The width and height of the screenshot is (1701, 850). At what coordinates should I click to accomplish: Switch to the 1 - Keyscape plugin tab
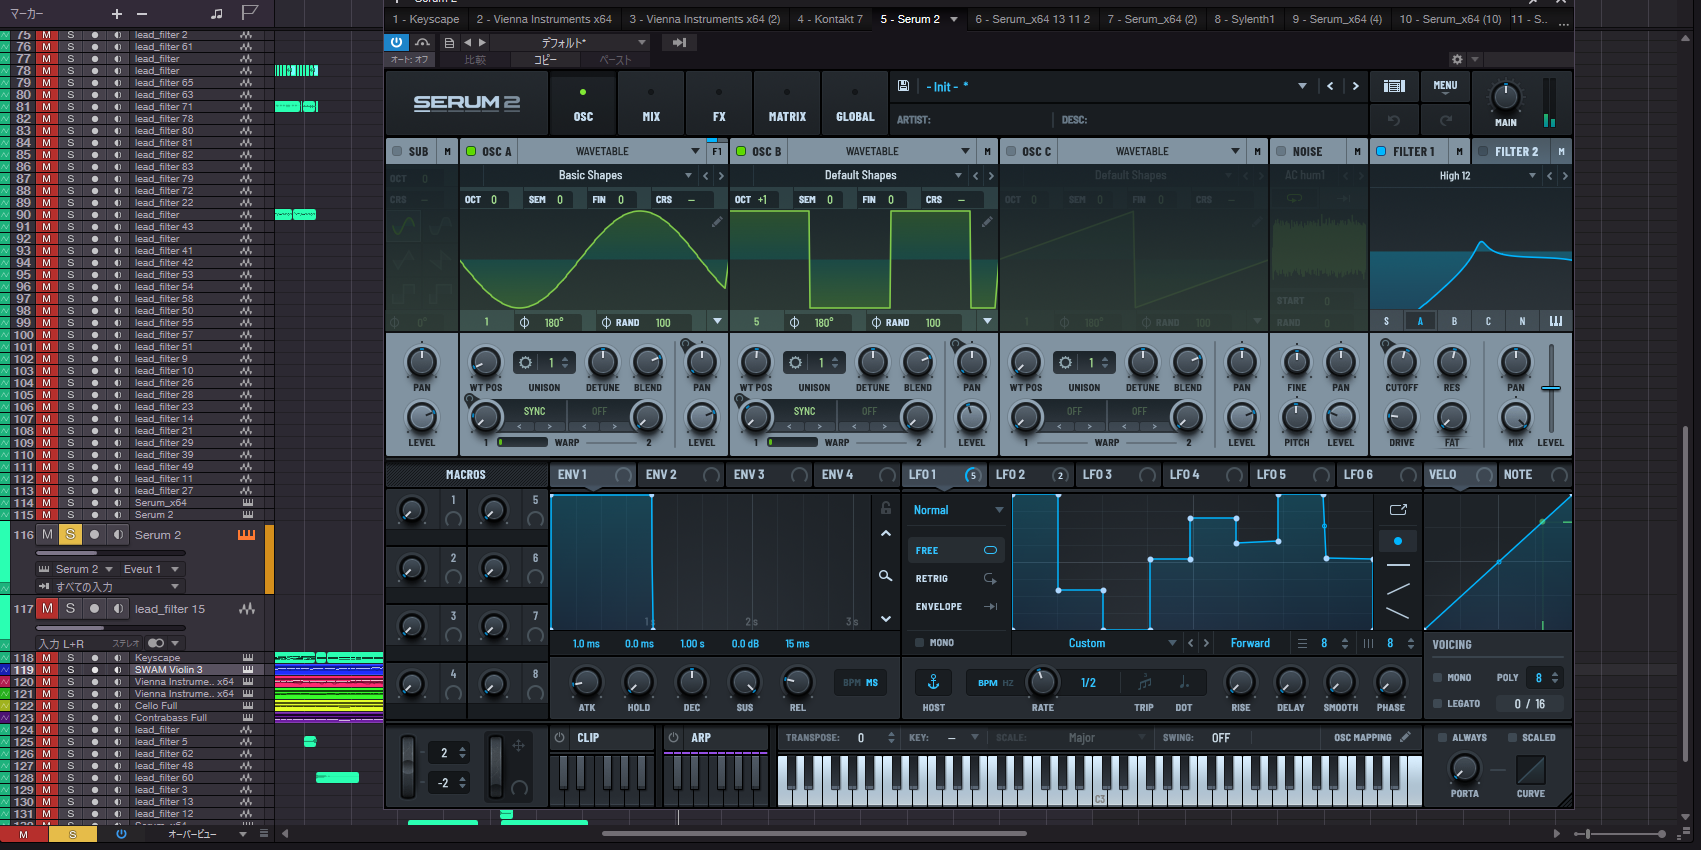point(426,19)
